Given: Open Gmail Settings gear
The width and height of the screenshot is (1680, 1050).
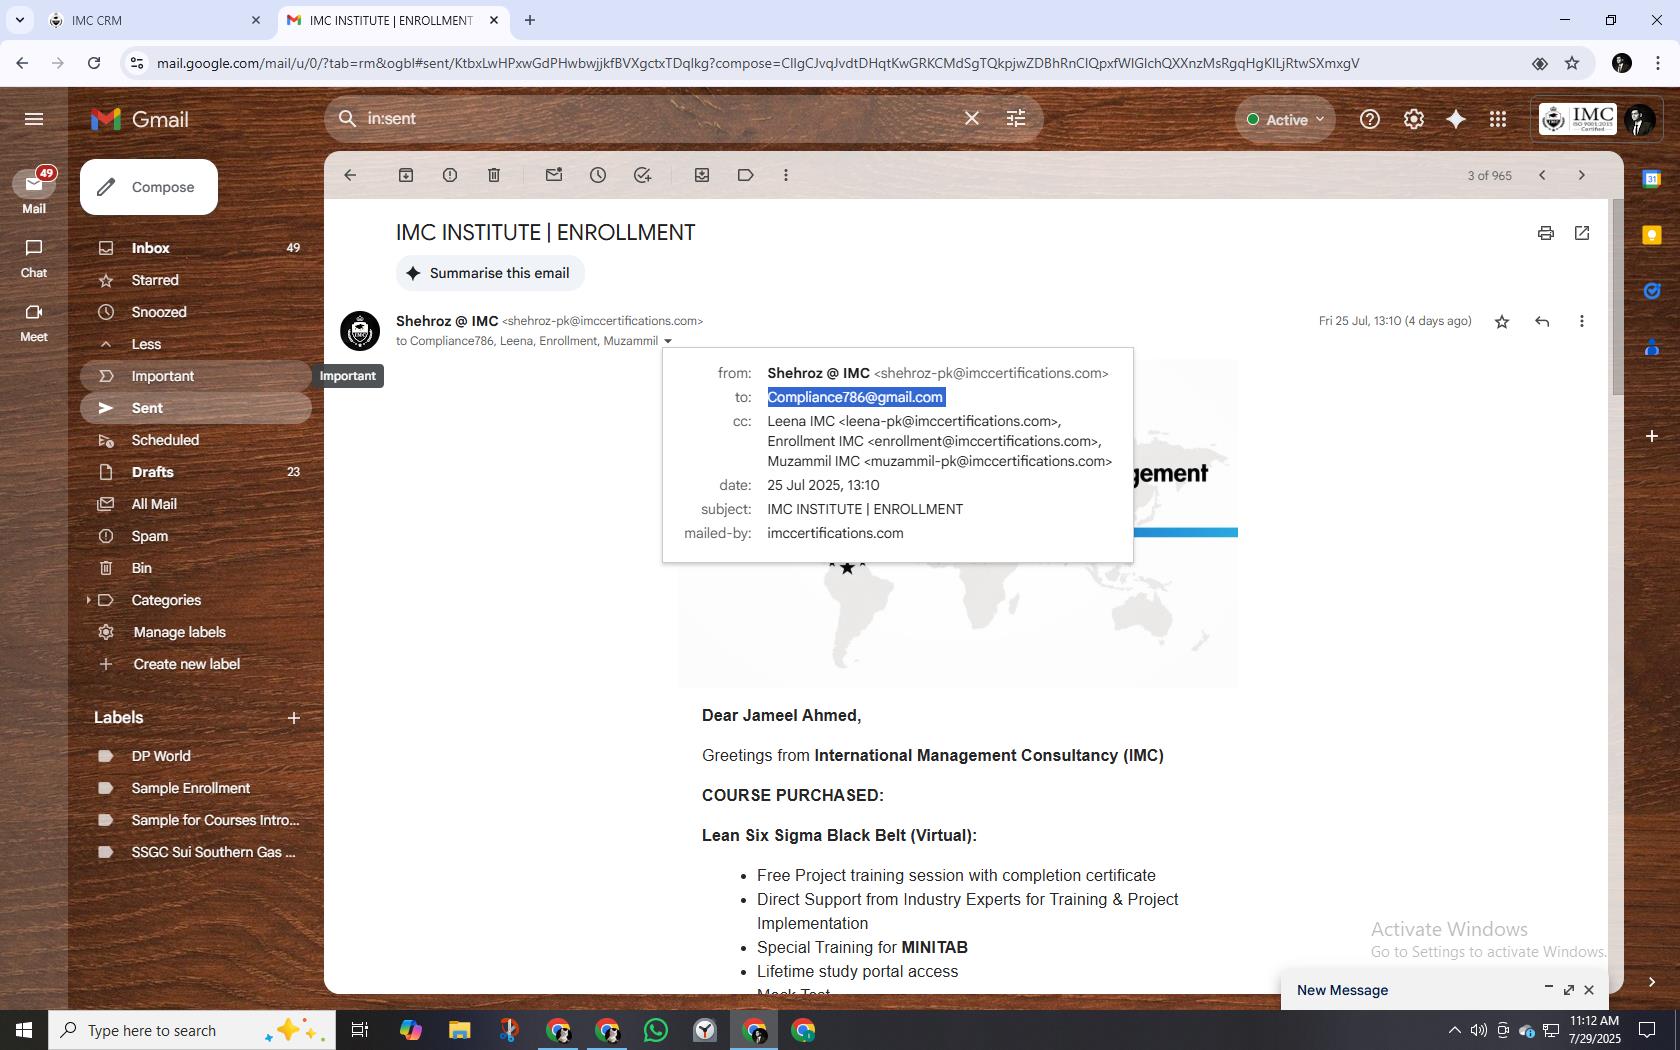Looking at the screenshot, I should pyautogui.click(x=1414, y=119).
